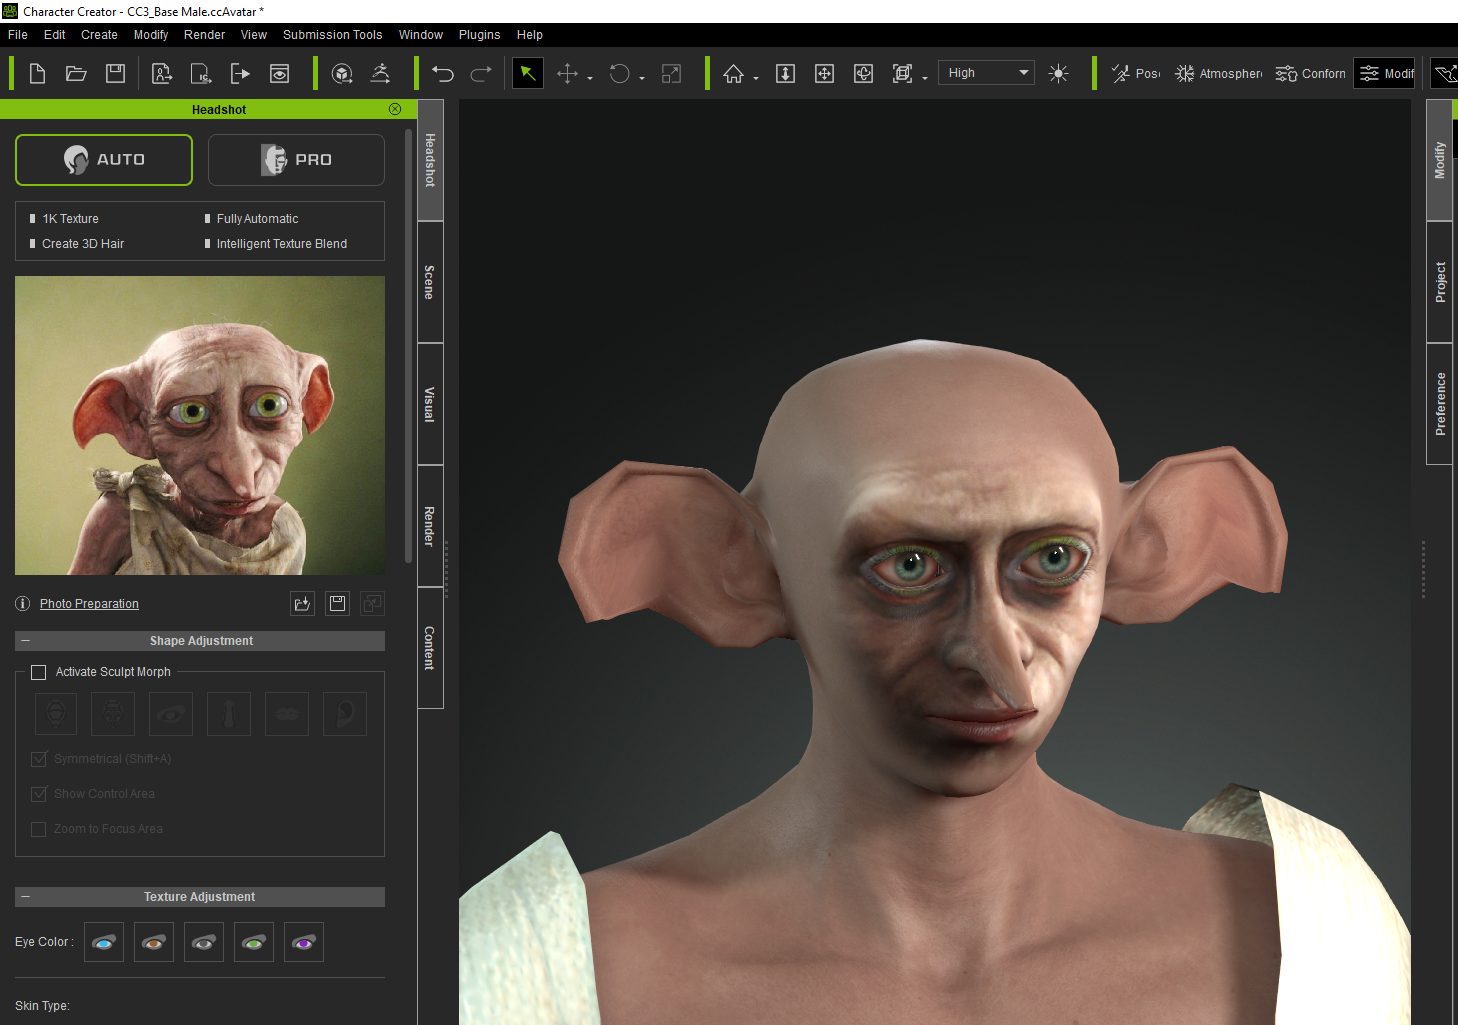The image size is (1458, 1025).
Task: Click the Headshot panel vertical scrollbar
Action: (408, 345)
